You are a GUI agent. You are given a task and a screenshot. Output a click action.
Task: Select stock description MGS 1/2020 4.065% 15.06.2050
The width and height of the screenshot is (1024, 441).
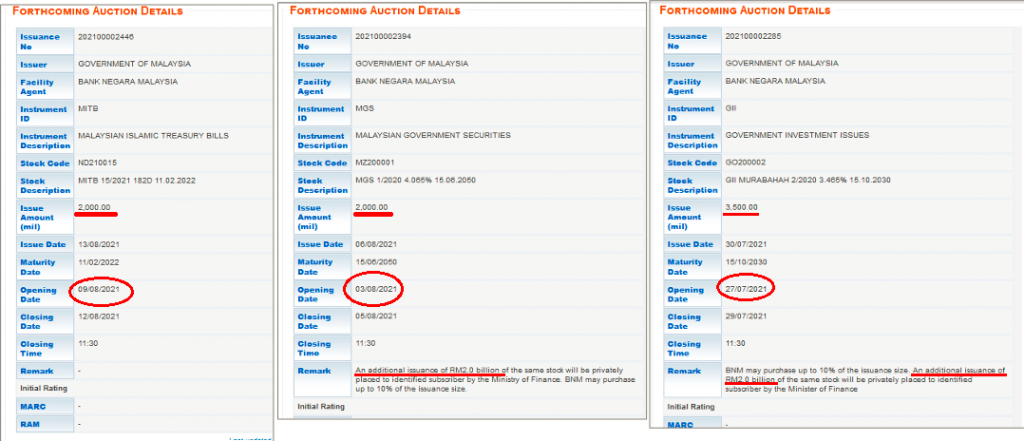pyautogui.click(x=417, y=180)
